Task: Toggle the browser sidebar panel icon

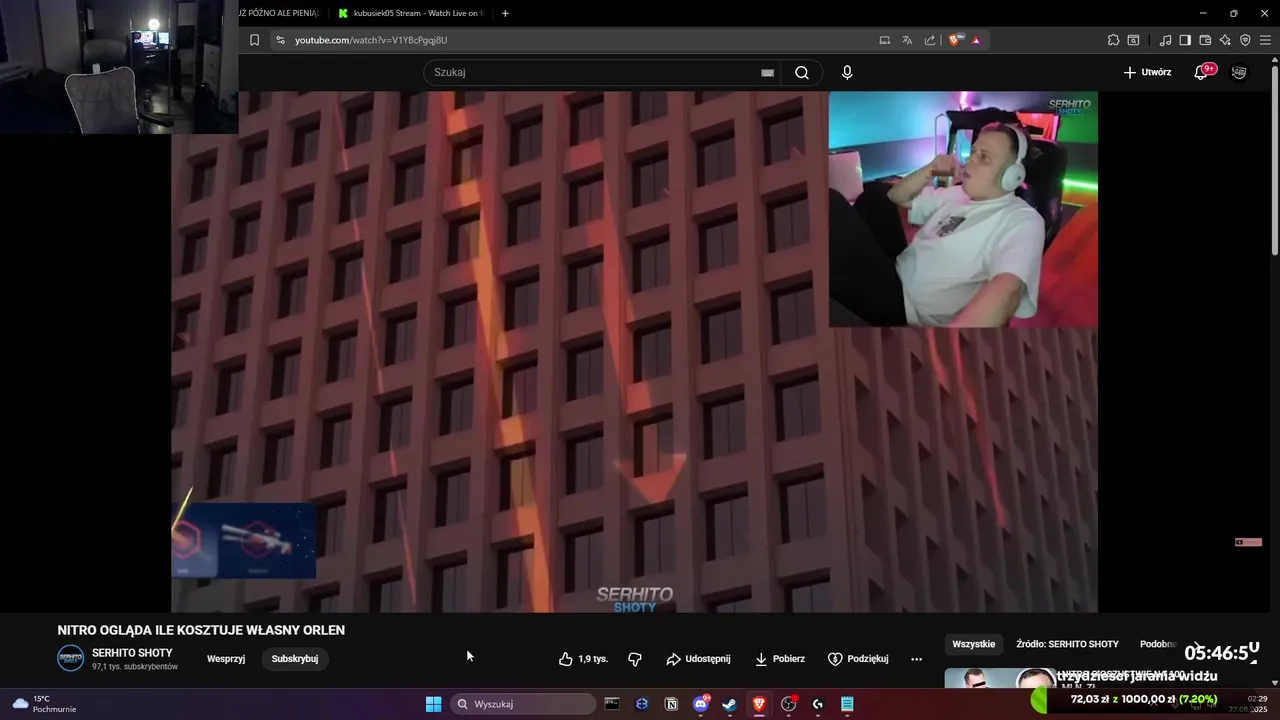Action: (1185, 40)
